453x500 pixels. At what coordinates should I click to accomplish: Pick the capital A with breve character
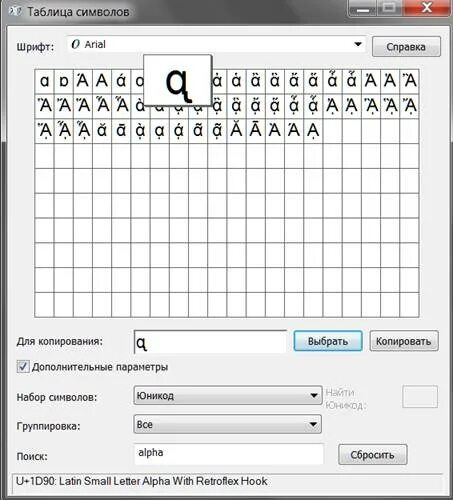pyautogui.click(x=236, y=131)
